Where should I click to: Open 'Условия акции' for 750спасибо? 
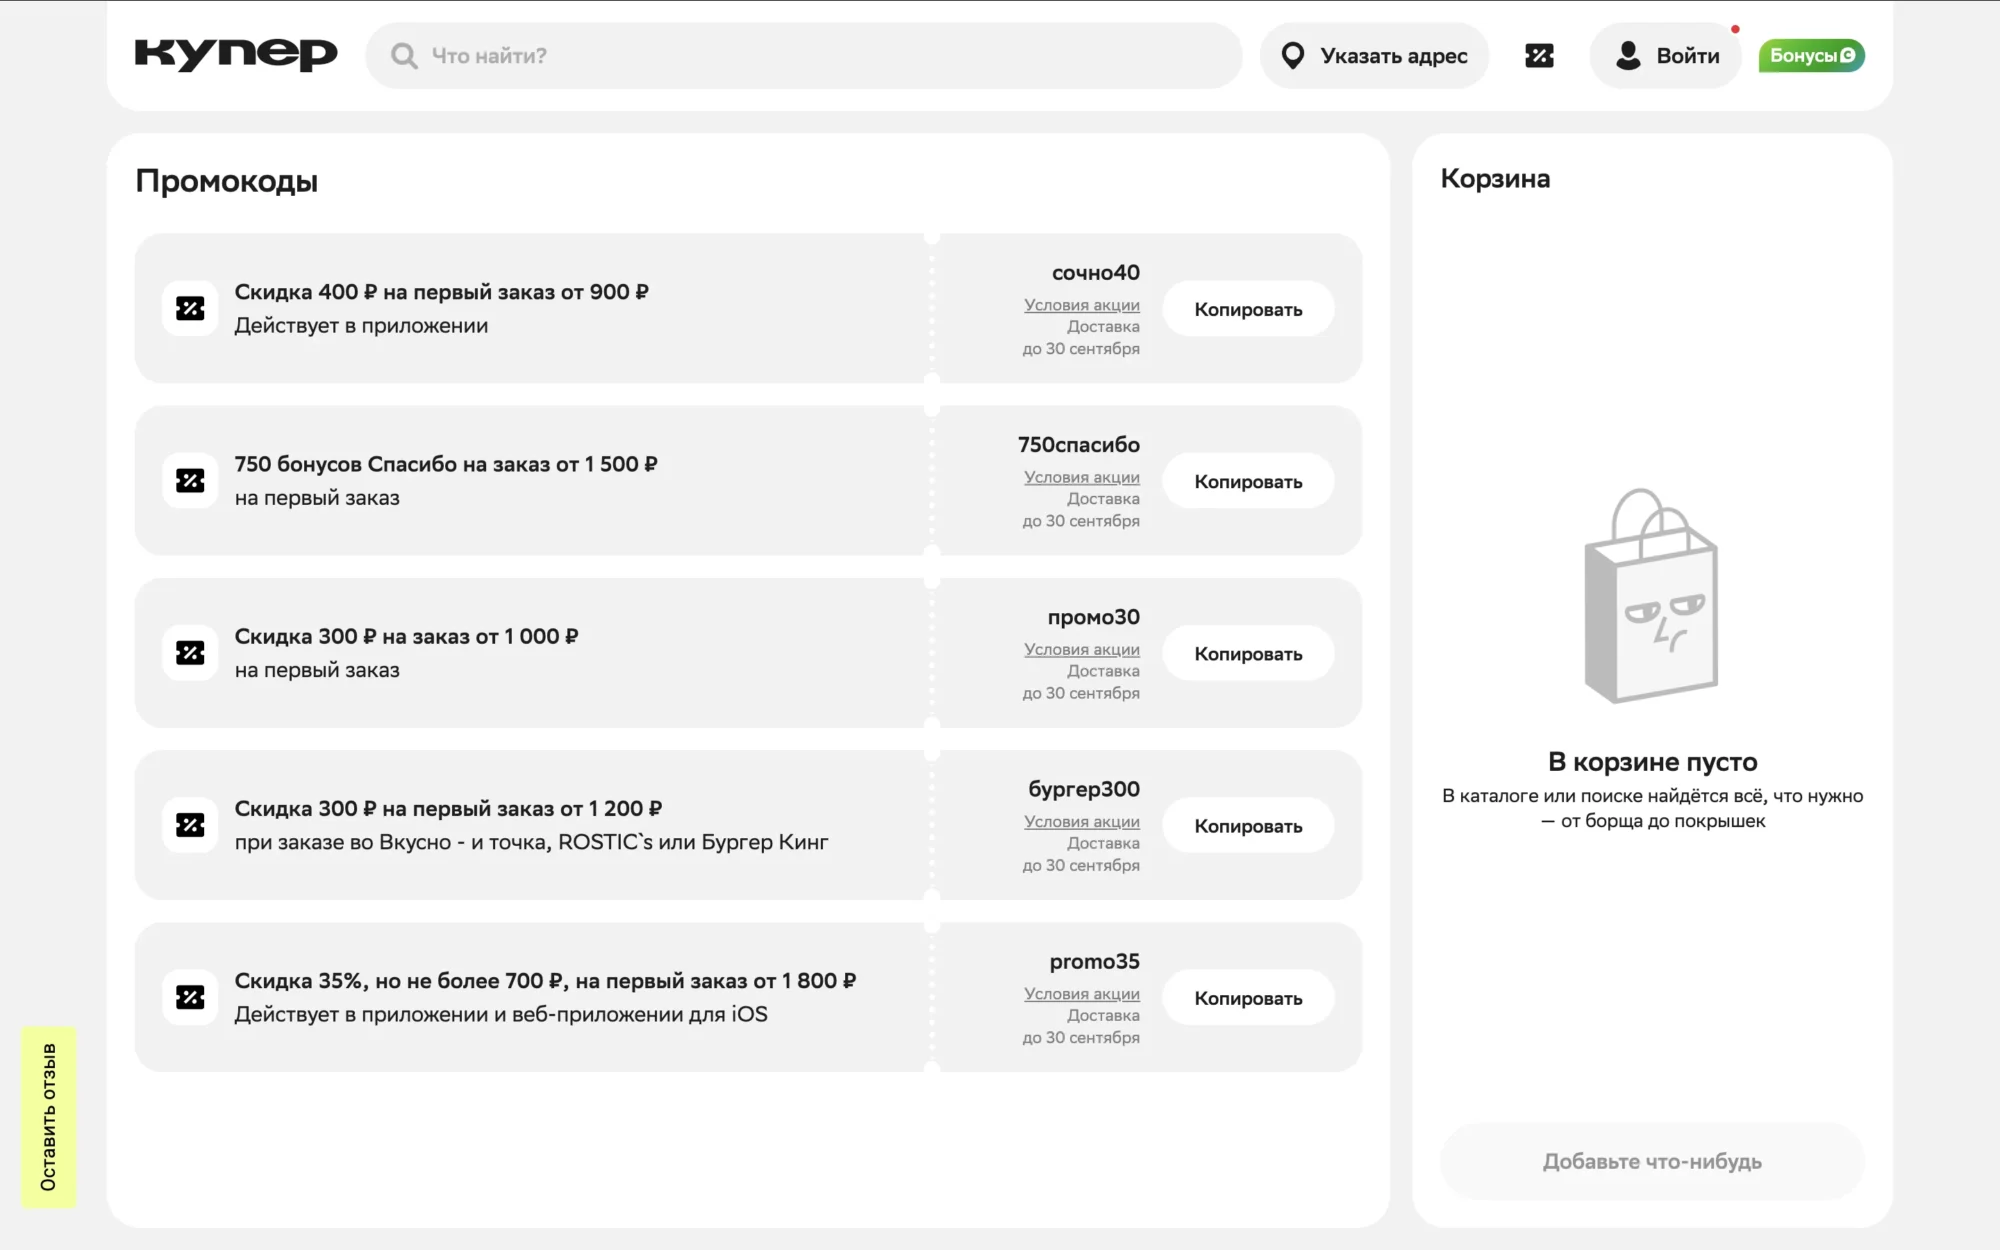click(1082, 477)
